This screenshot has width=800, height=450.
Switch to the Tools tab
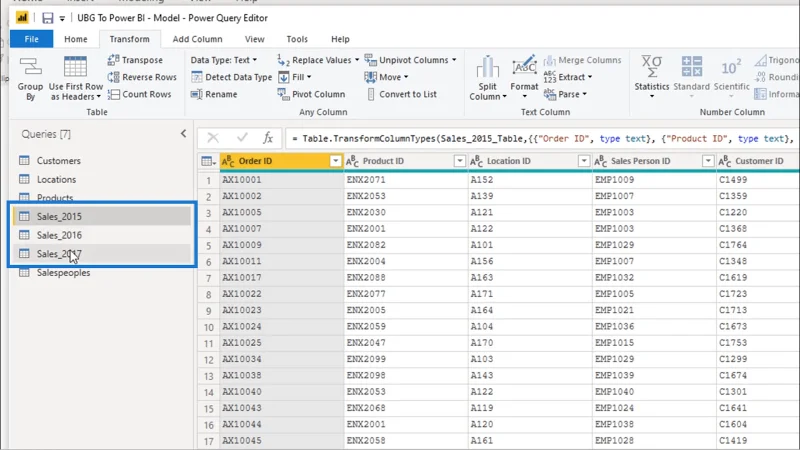coord(297,39)
